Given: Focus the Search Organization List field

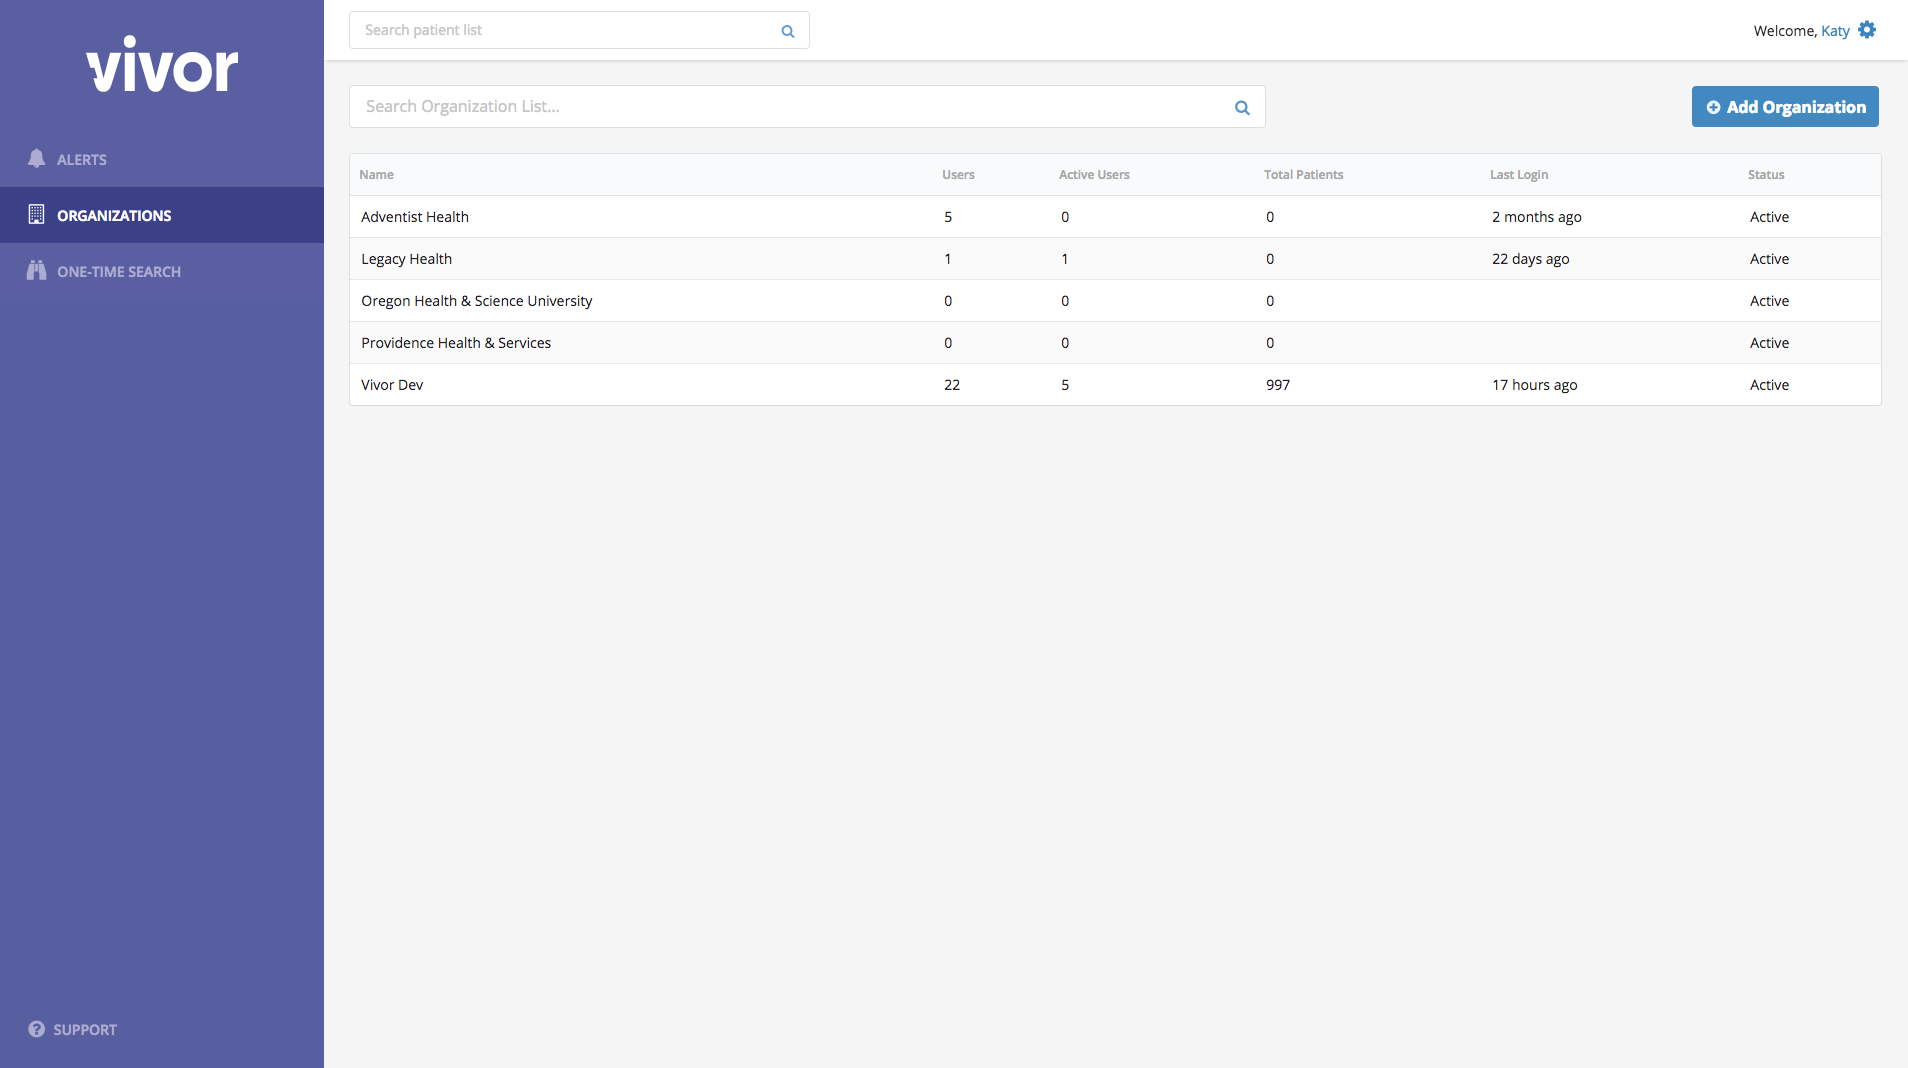Looking at the screenshot, I should tap(807, 107).
